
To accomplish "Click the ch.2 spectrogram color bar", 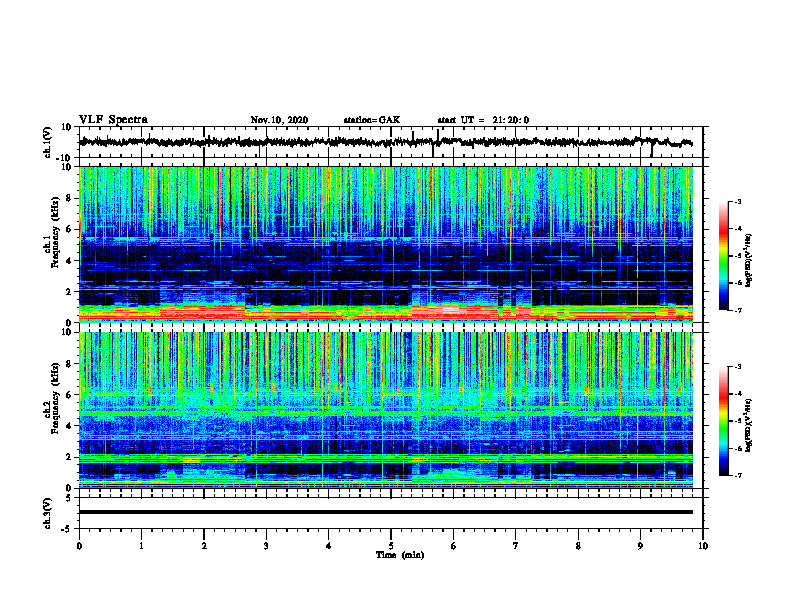I will 724,421.
